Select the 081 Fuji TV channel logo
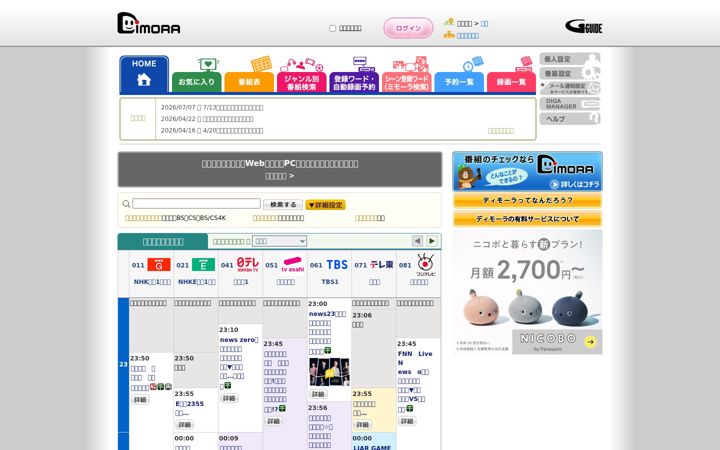 (426, 264)
